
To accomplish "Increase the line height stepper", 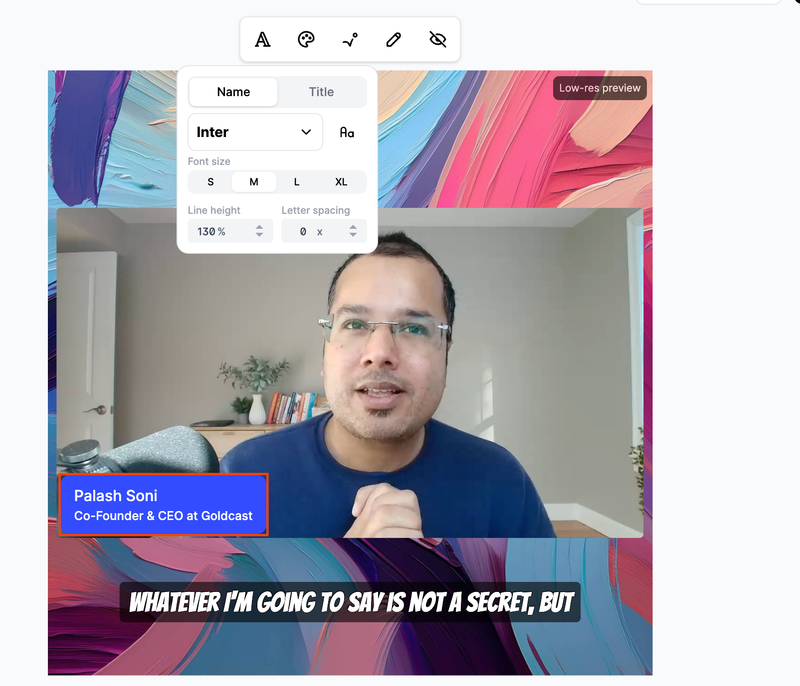I will pos(260,227).
